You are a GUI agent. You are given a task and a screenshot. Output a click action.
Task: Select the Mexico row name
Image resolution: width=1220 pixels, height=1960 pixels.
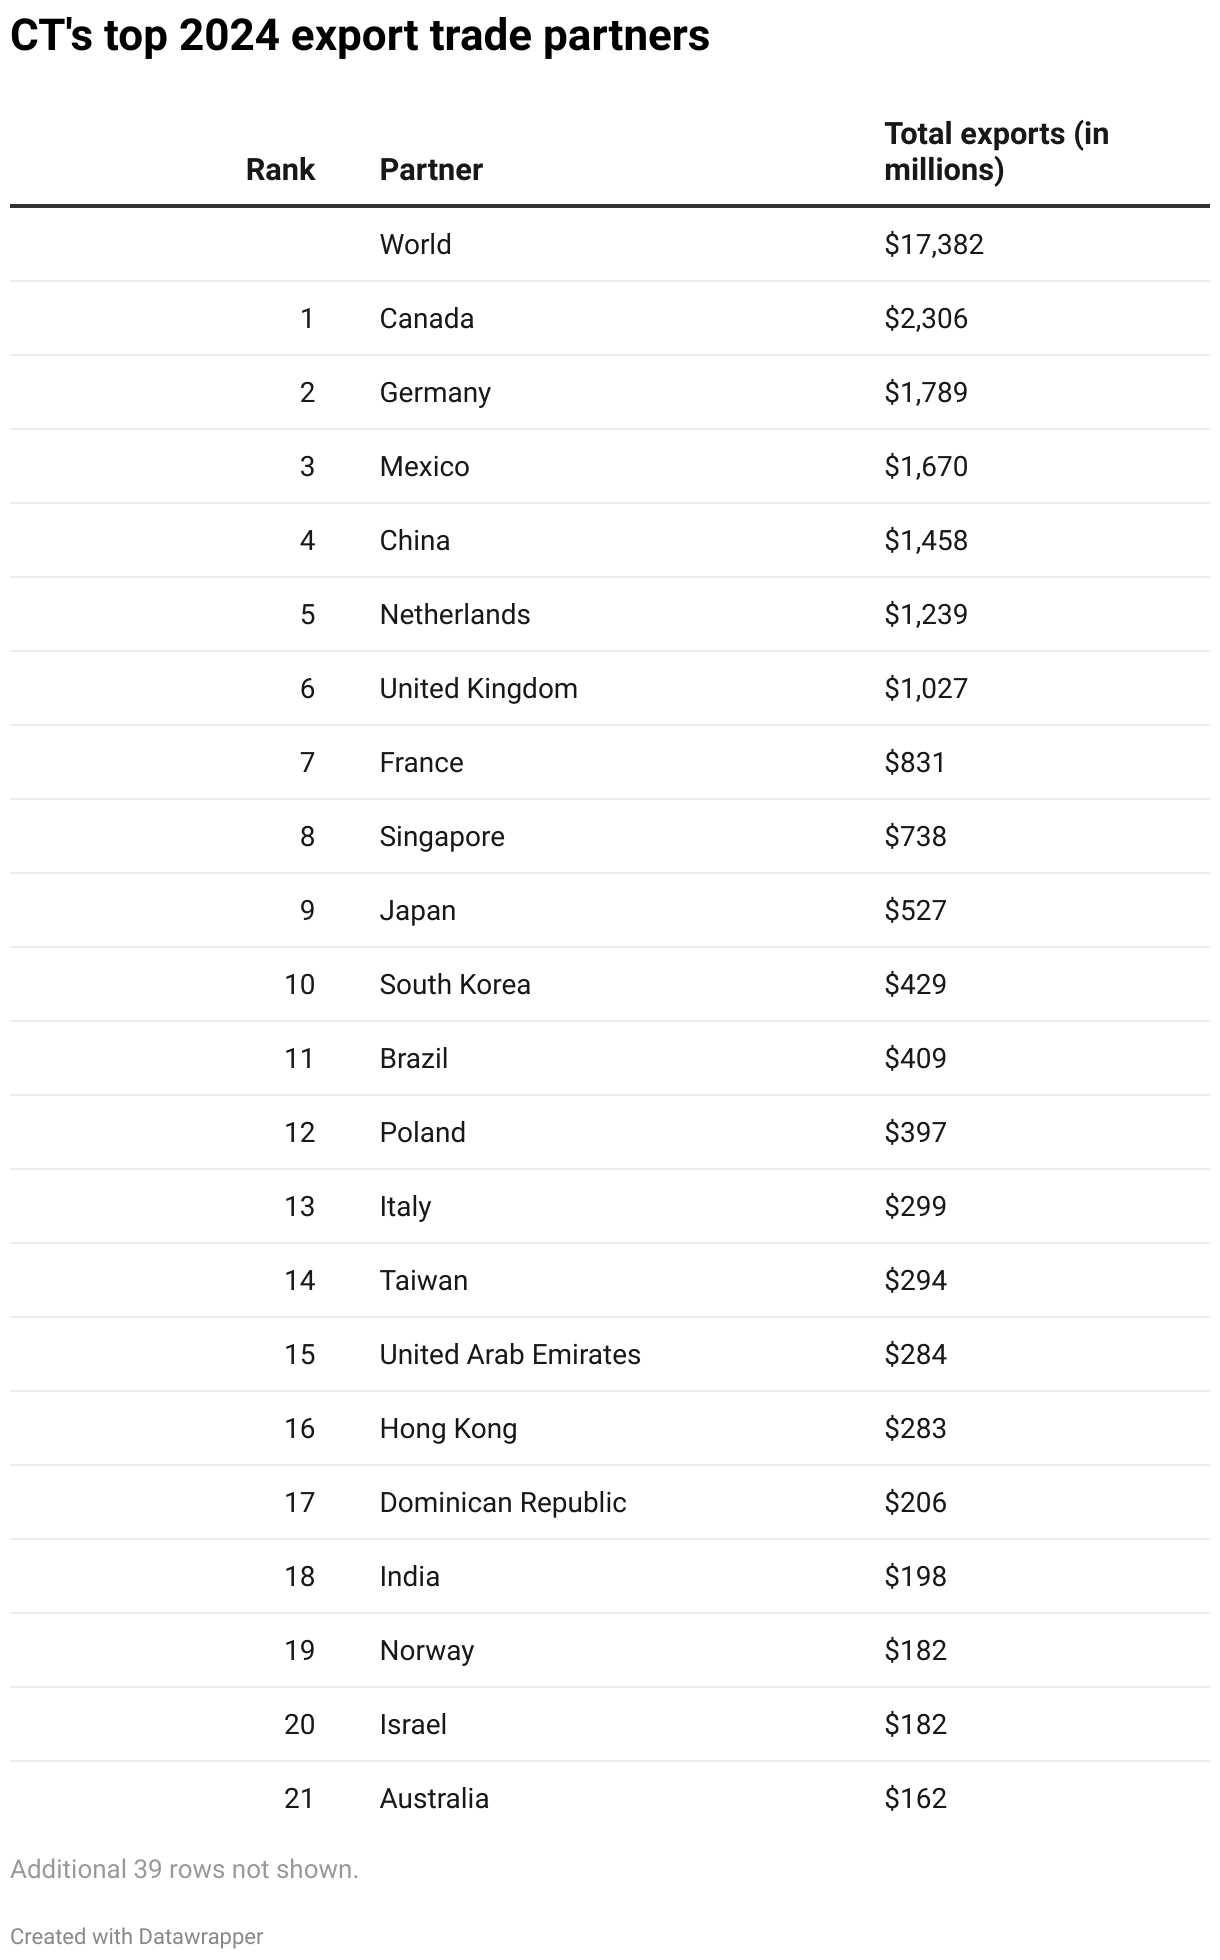tap(424, 466)
